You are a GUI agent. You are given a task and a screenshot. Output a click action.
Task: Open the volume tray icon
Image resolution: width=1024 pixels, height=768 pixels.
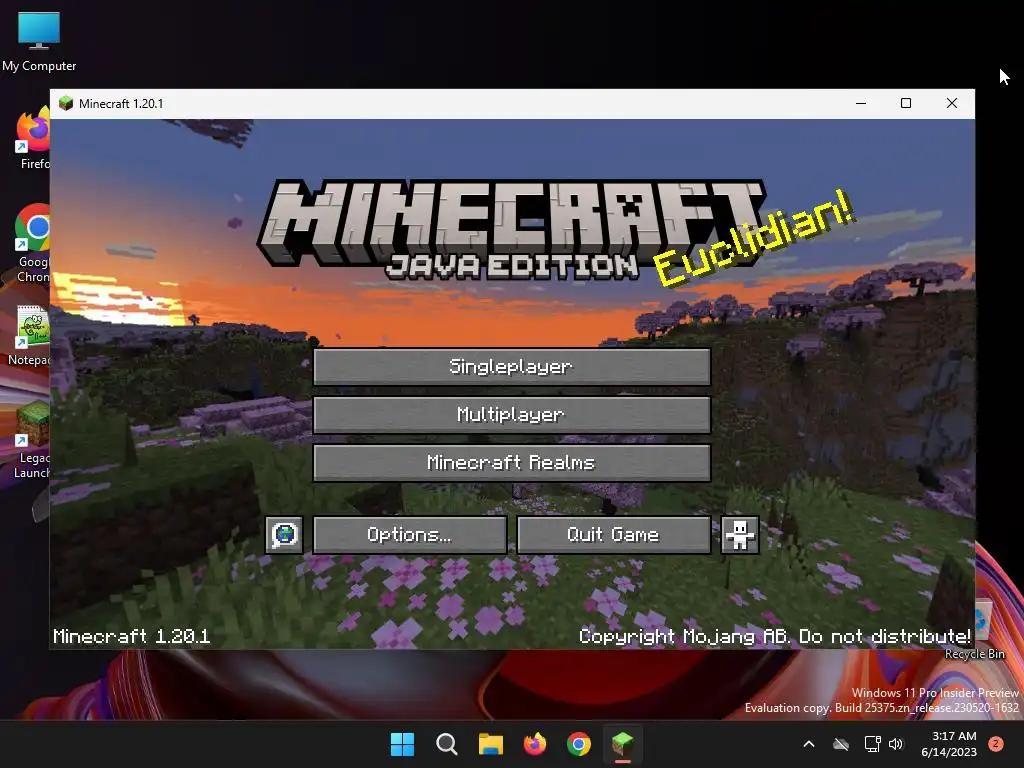(895, 744)
